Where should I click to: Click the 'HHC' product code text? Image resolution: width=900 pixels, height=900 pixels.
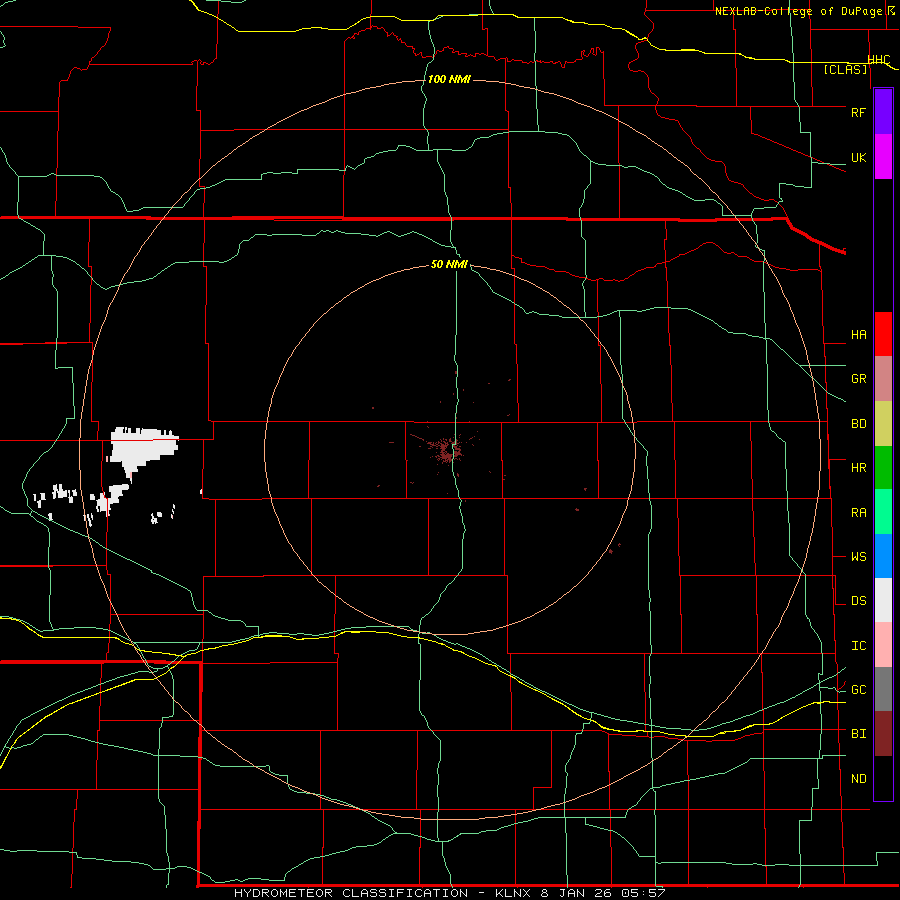(x=879, y=60)
